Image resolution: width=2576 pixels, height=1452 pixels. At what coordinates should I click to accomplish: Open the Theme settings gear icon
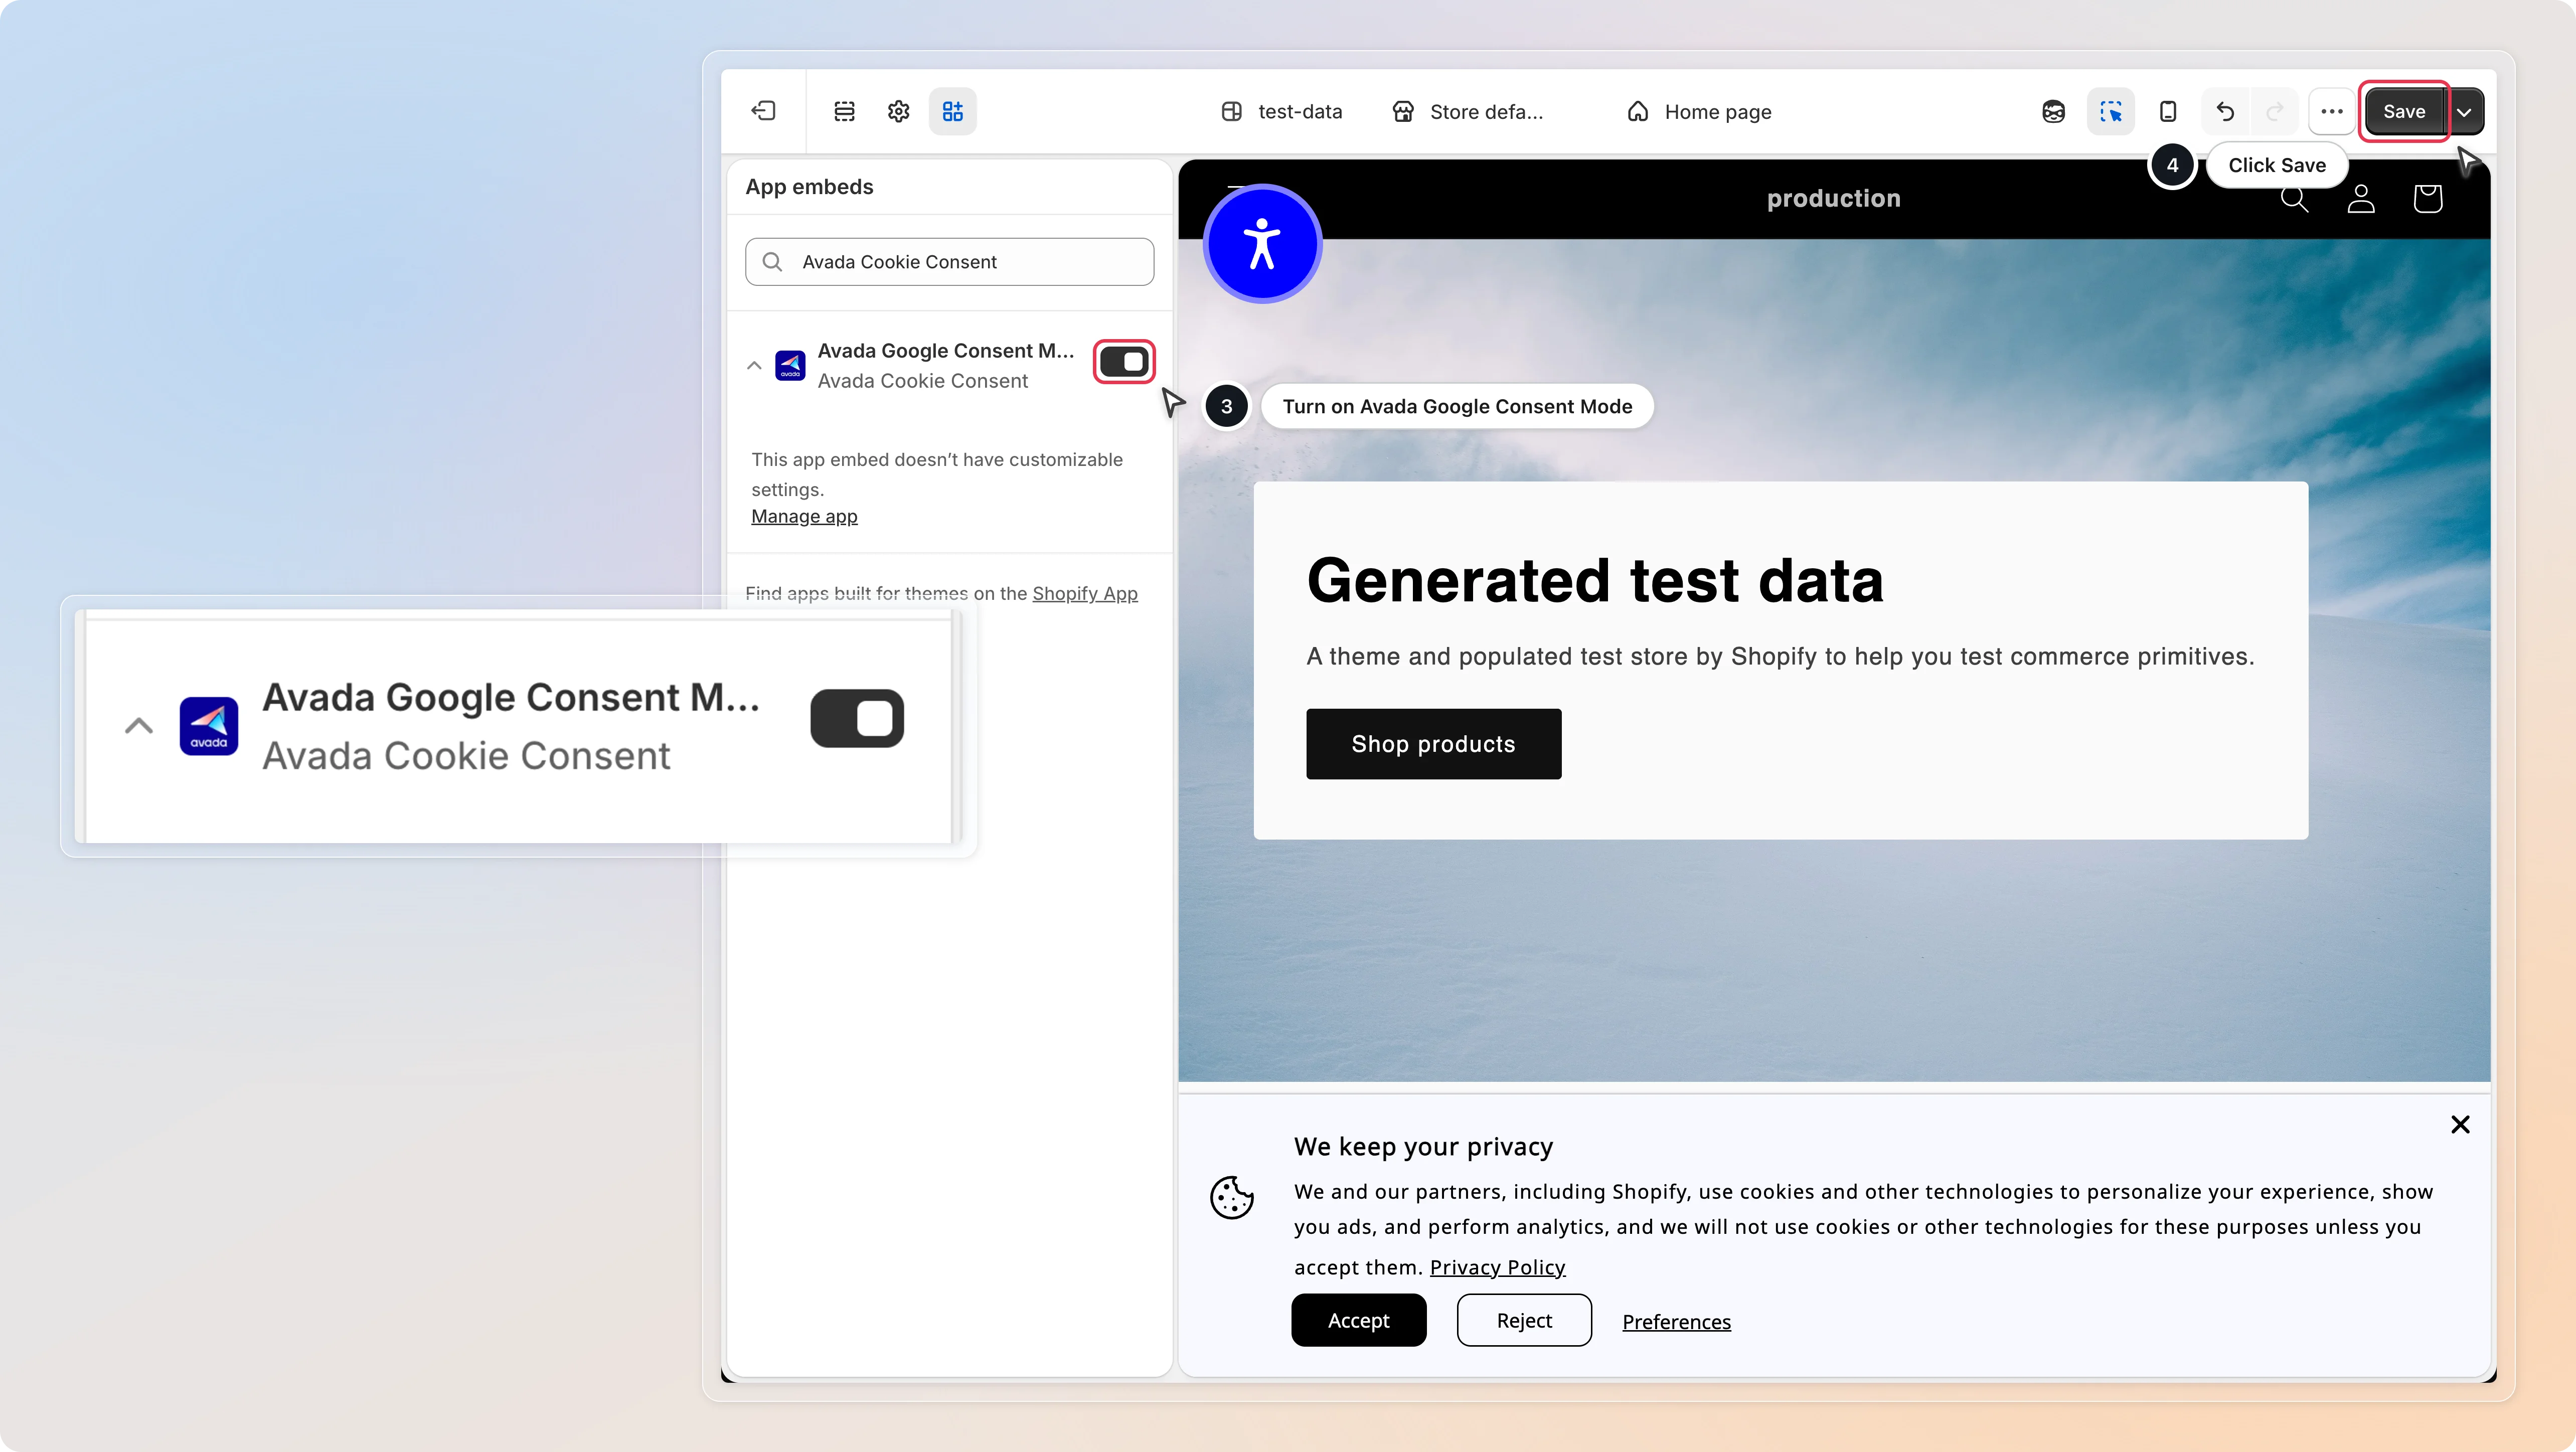(899, 111)
